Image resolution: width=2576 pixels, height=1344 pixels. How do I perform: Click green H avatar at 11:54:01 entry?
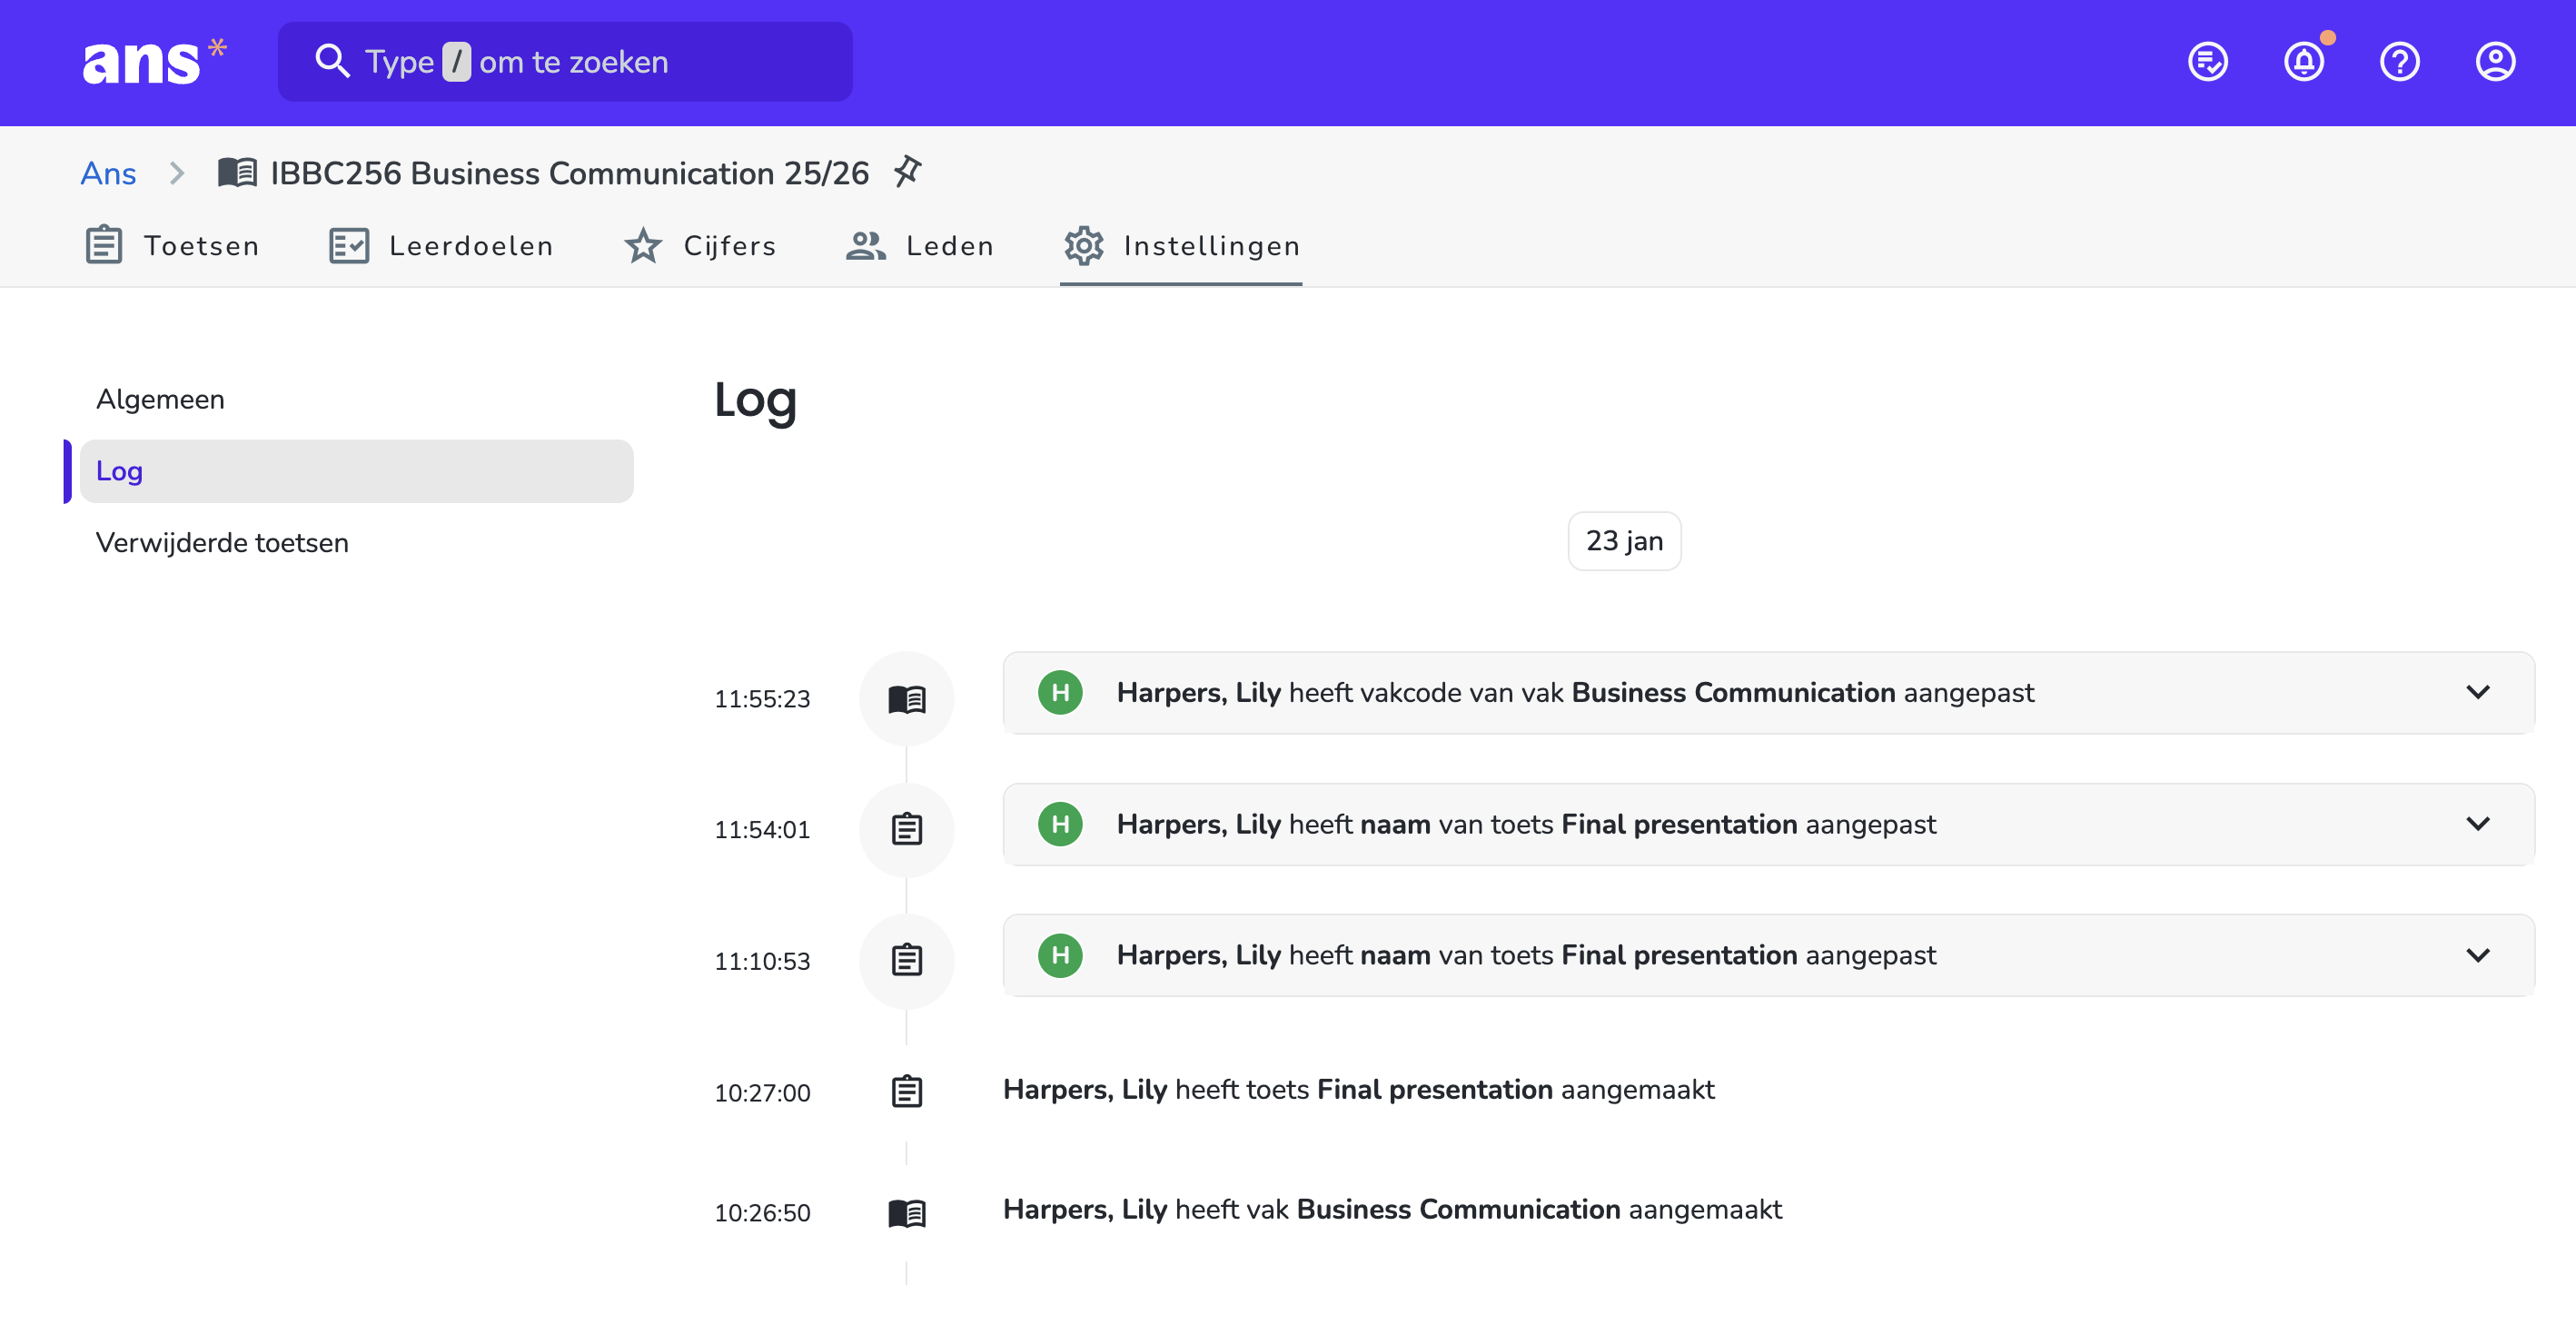click(x=1060, y=824)
